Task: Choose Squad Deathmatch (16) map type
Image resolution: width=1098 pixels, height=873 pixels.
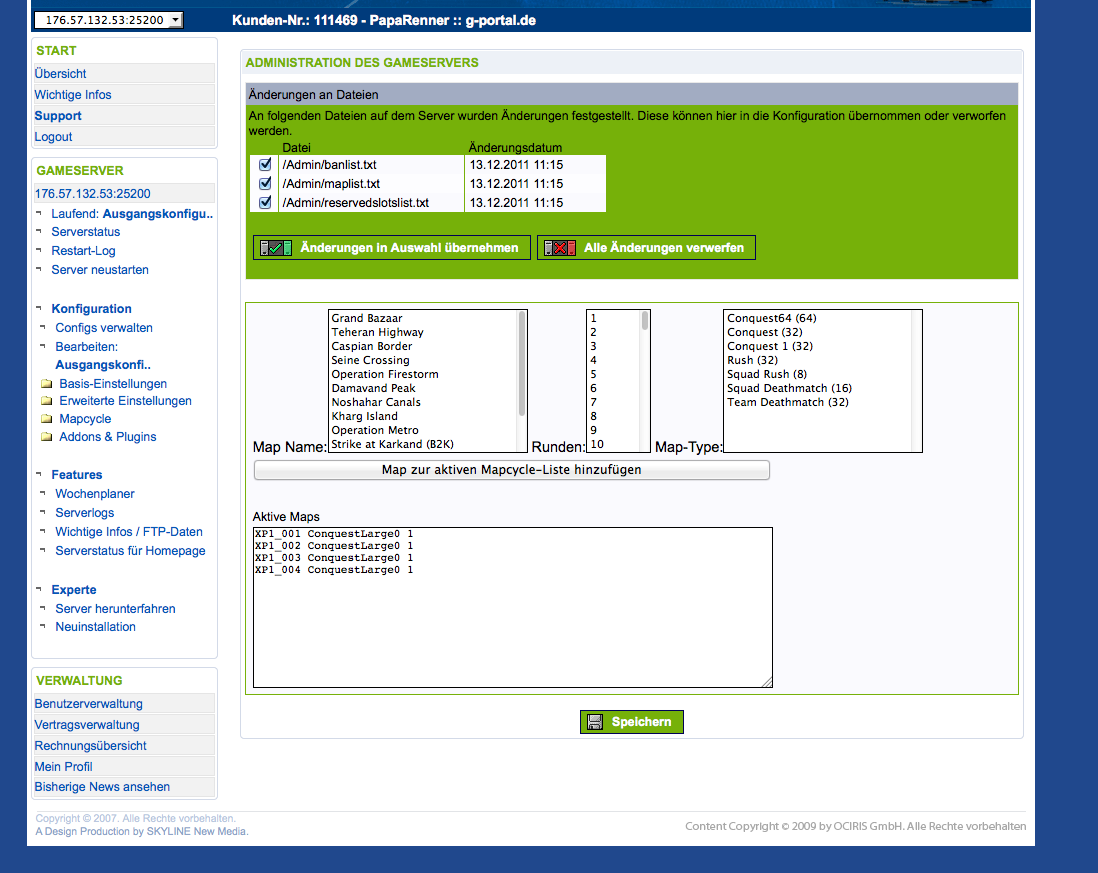Action: point(789,388)
